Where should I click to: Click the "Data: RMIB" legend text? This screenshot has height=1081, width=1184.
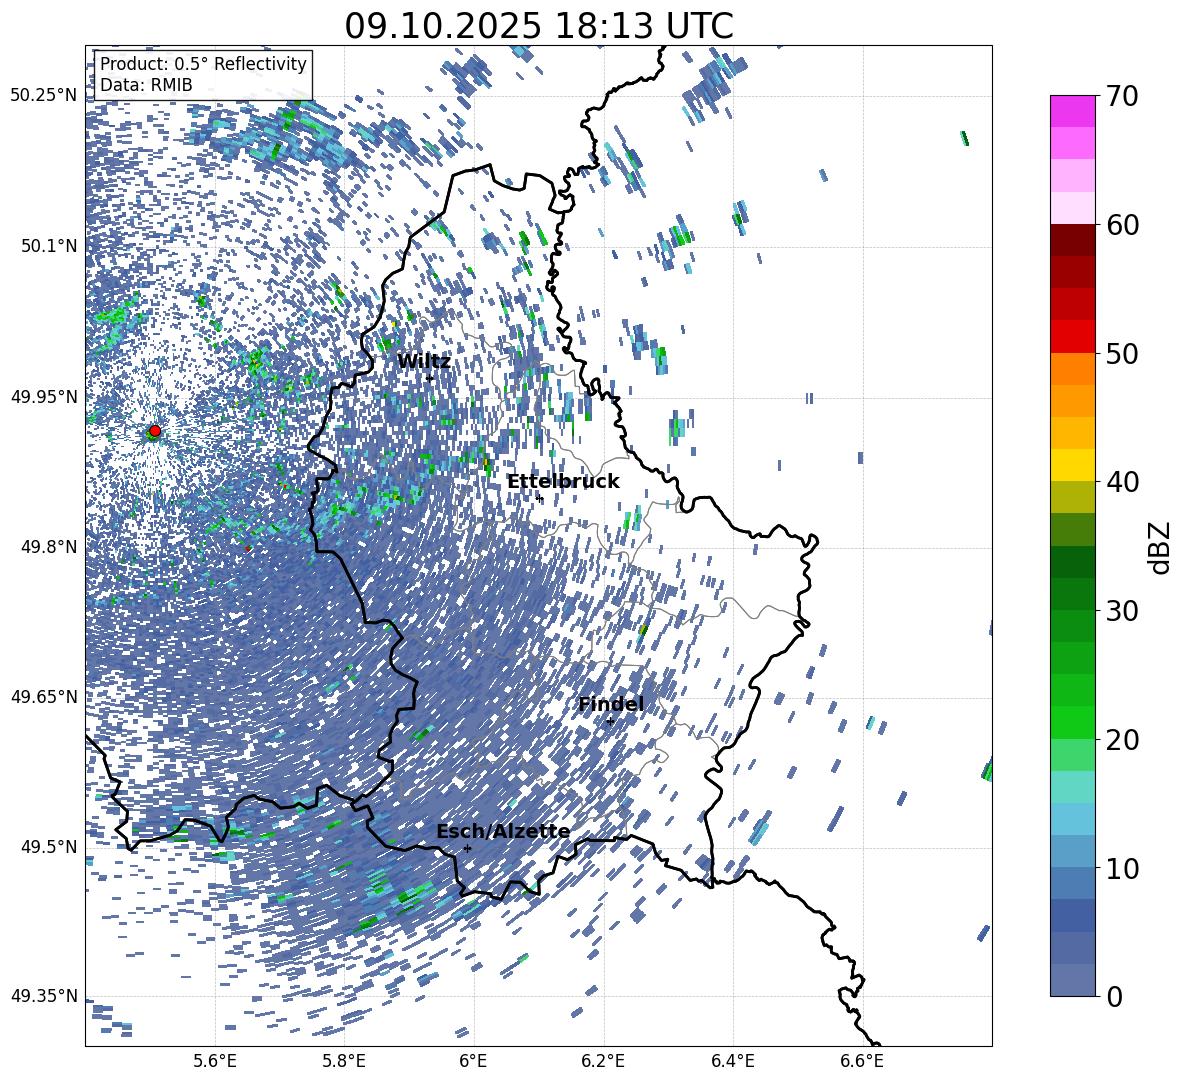click(x=146, y=85)
